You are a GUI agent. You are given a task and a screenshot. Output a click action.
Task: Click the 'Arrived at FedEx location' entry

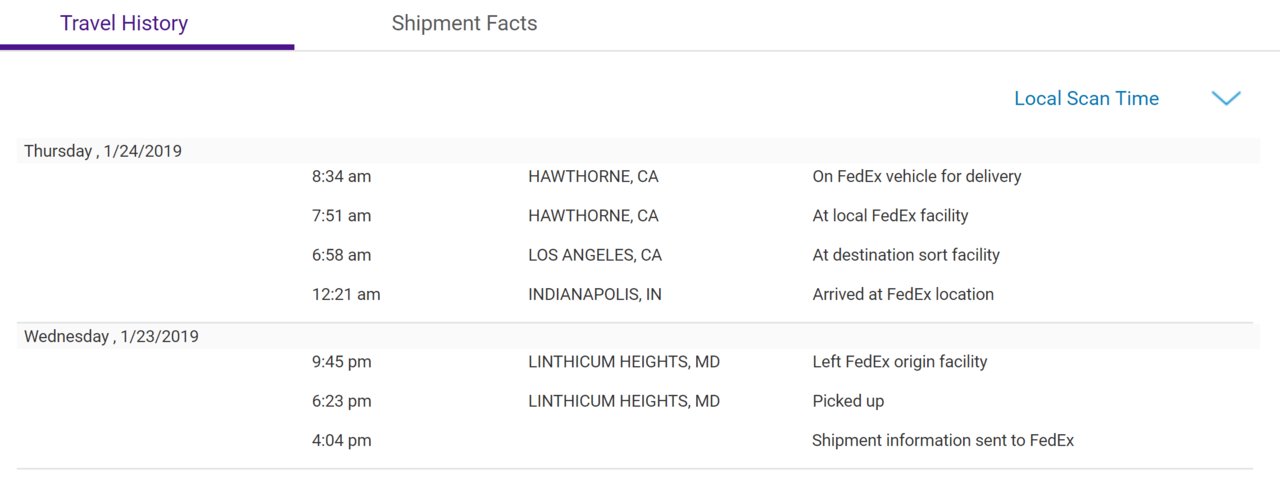(903, 294)
